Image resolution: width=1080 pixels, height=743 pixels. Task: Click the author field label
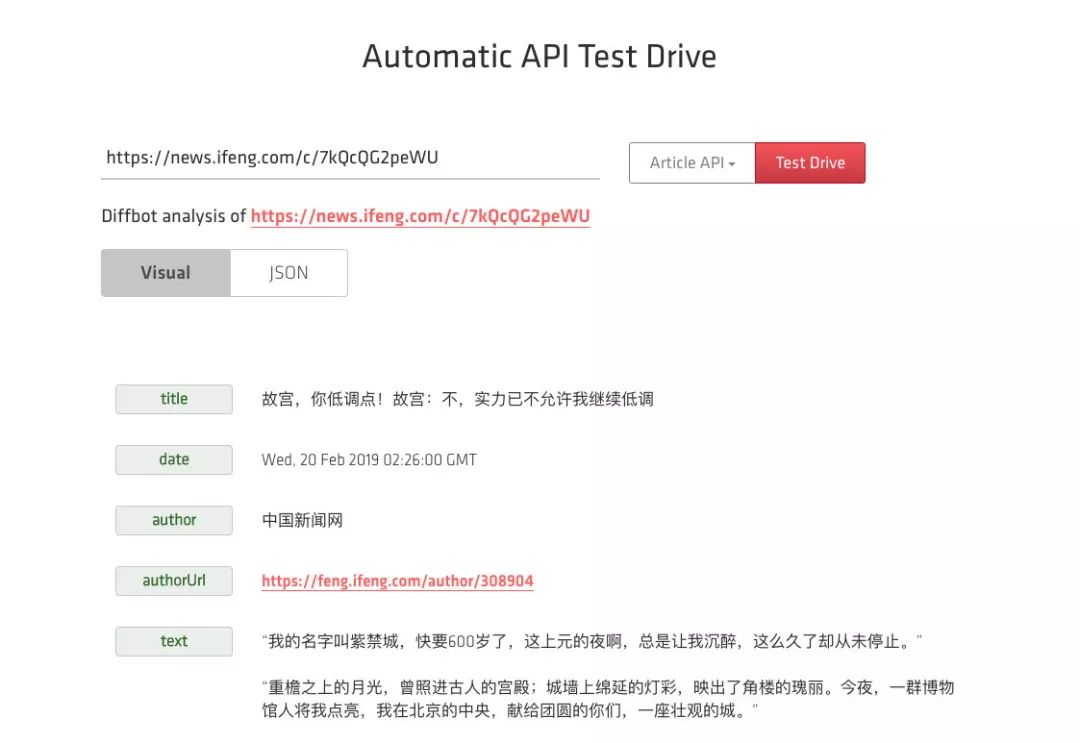click(x=174, y=521)
